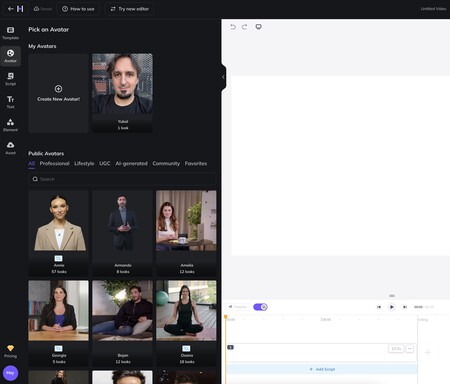Open the How to use guide
Screen dimensions: 450x384
coord(78,9)
